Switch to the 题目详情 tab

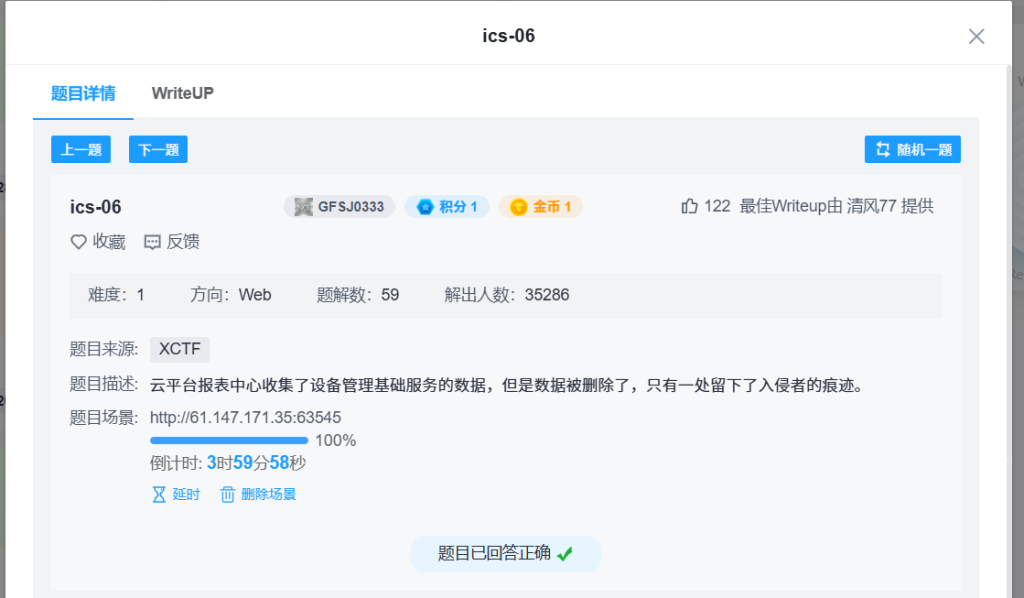[x=83, y=93]
